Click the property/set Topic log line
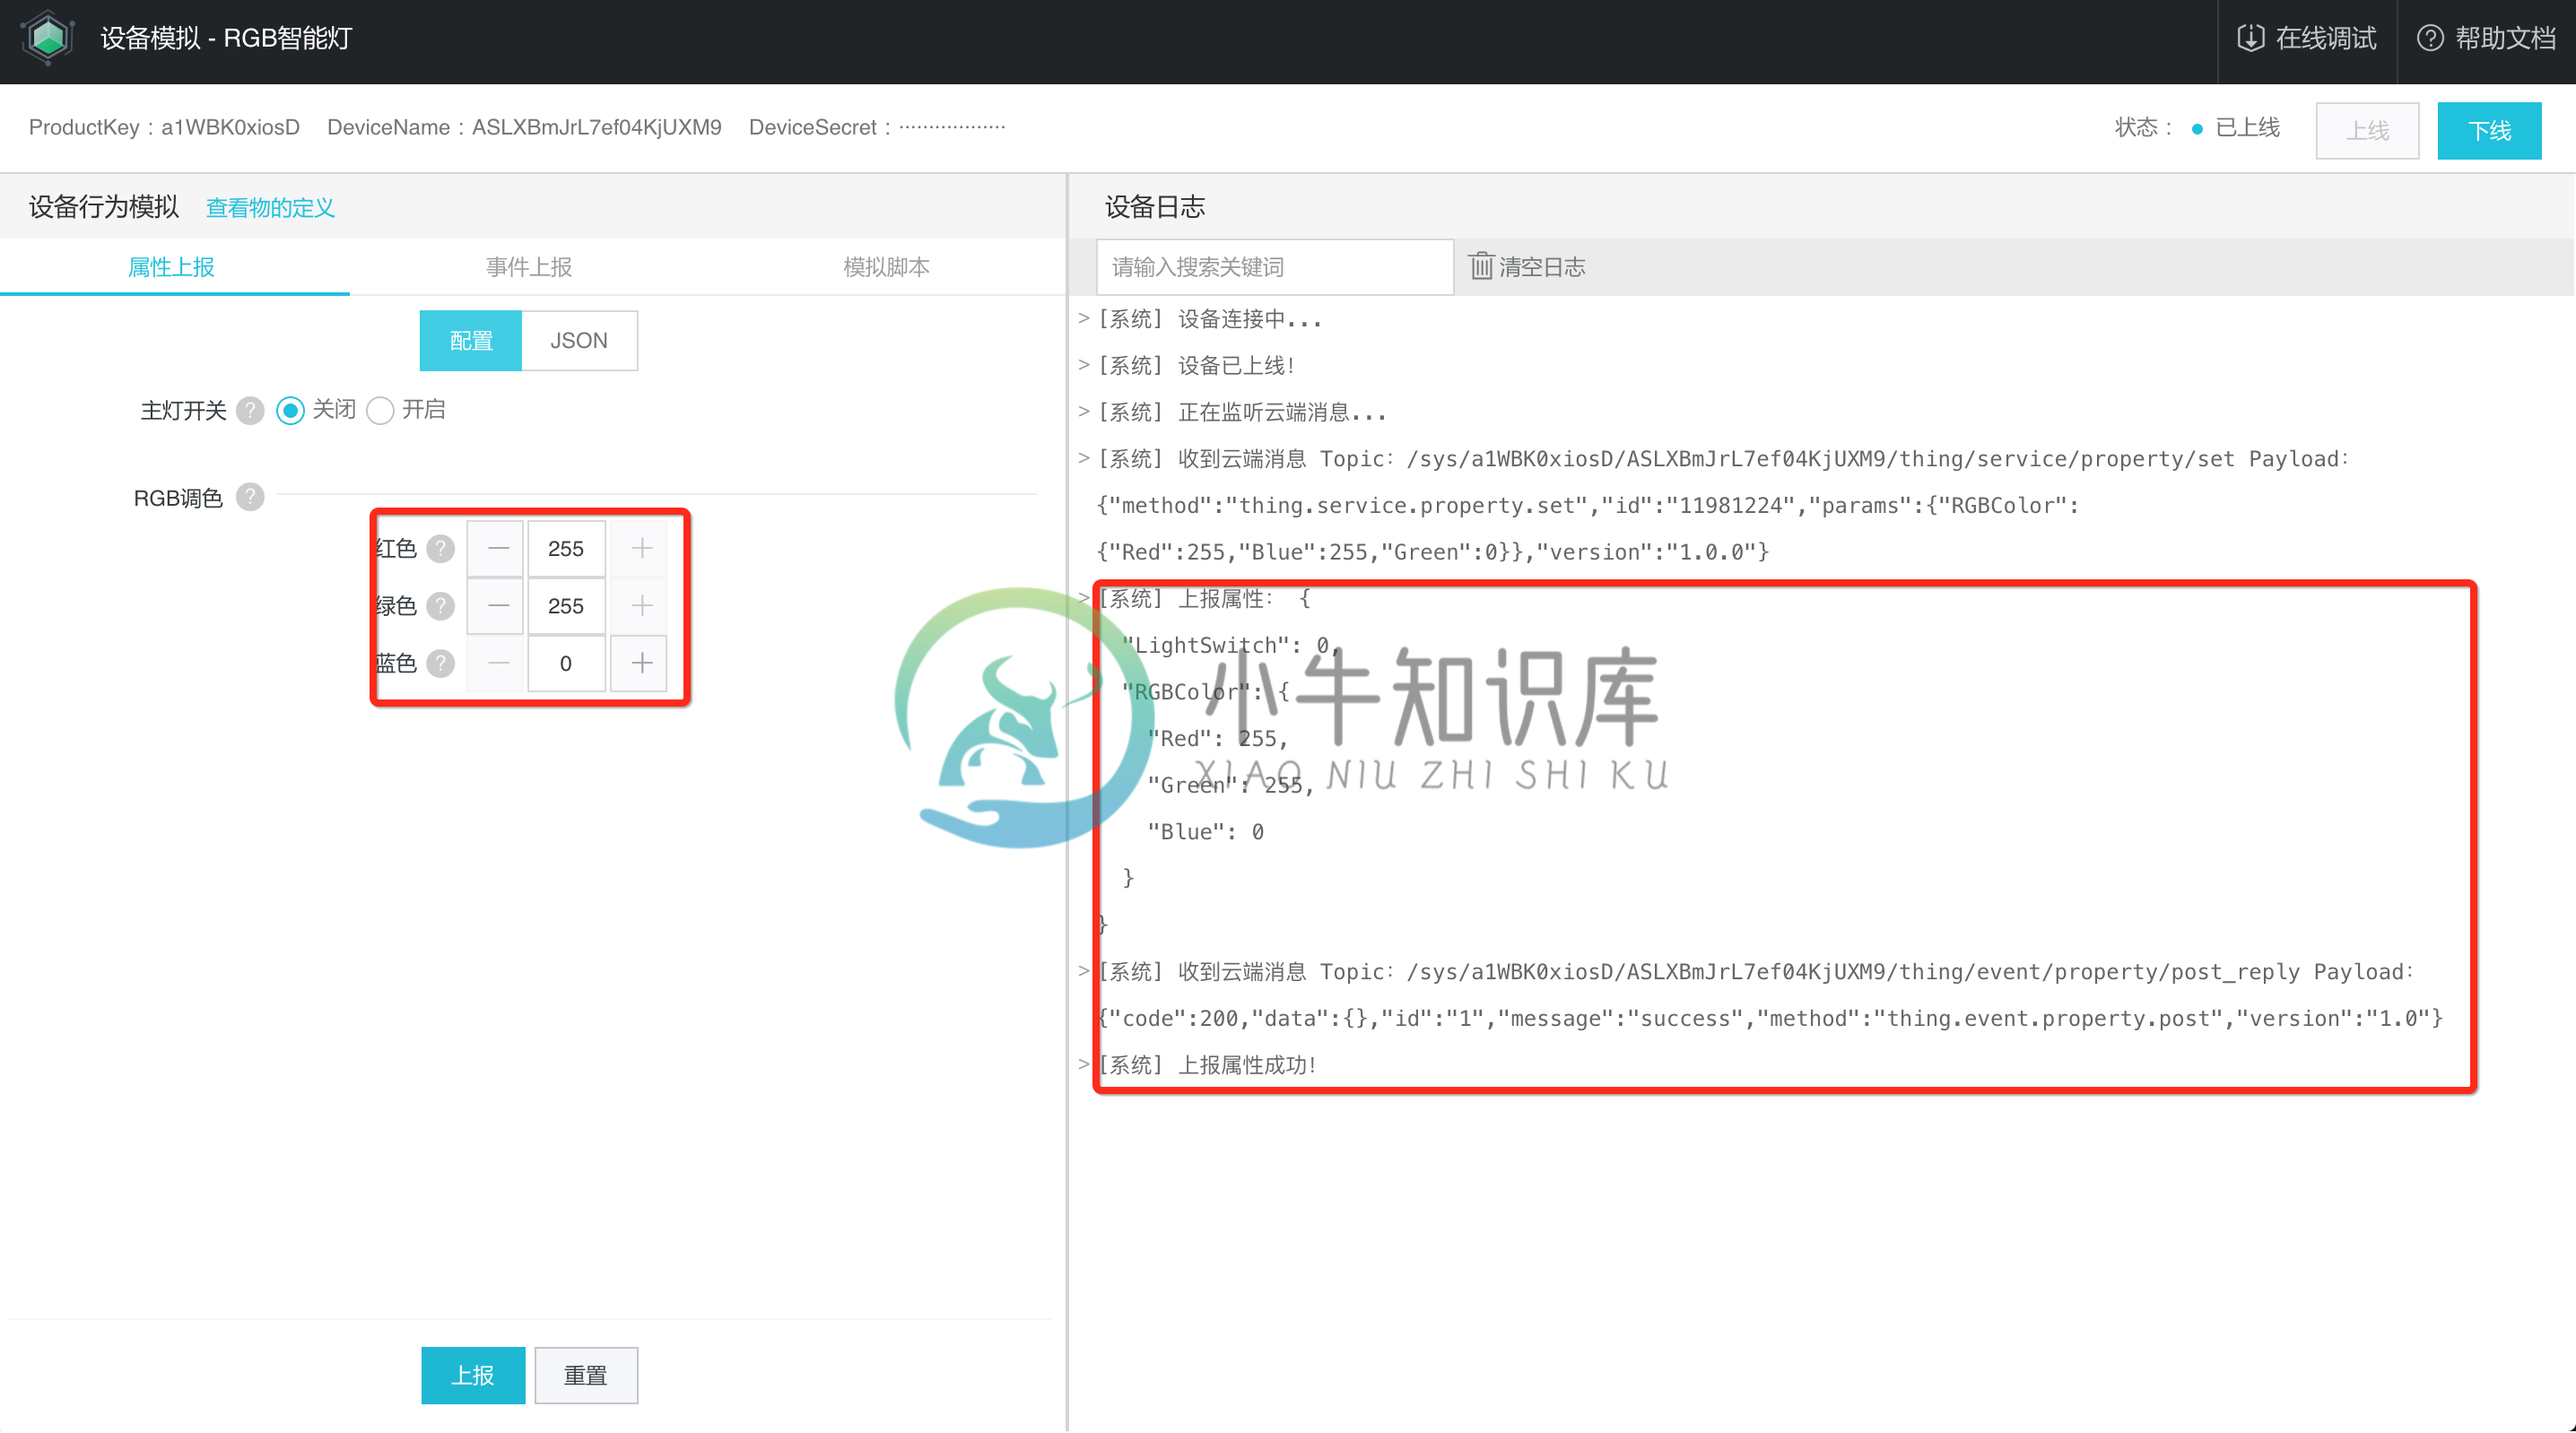2576x1433 pixels. (1723, 459)
